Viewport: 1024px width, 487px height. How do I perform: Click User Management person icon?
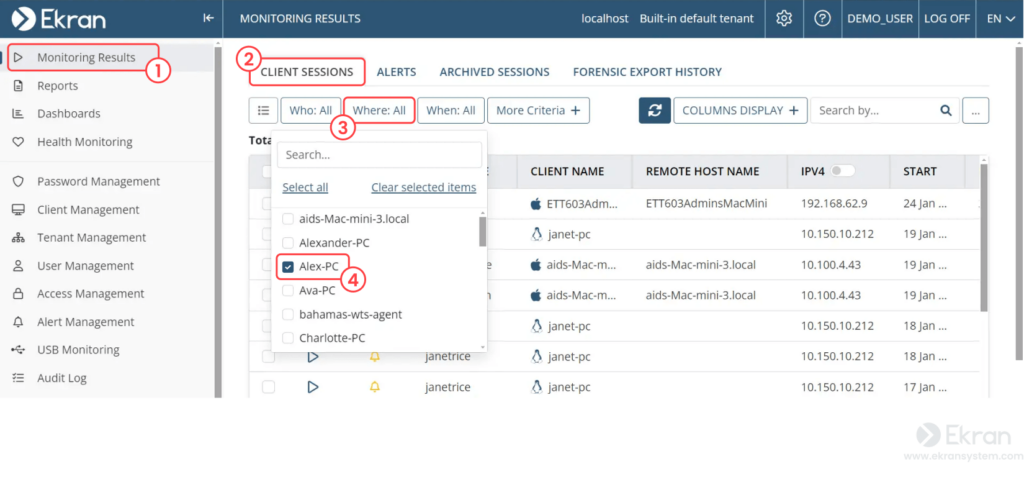tap(18, 266)
